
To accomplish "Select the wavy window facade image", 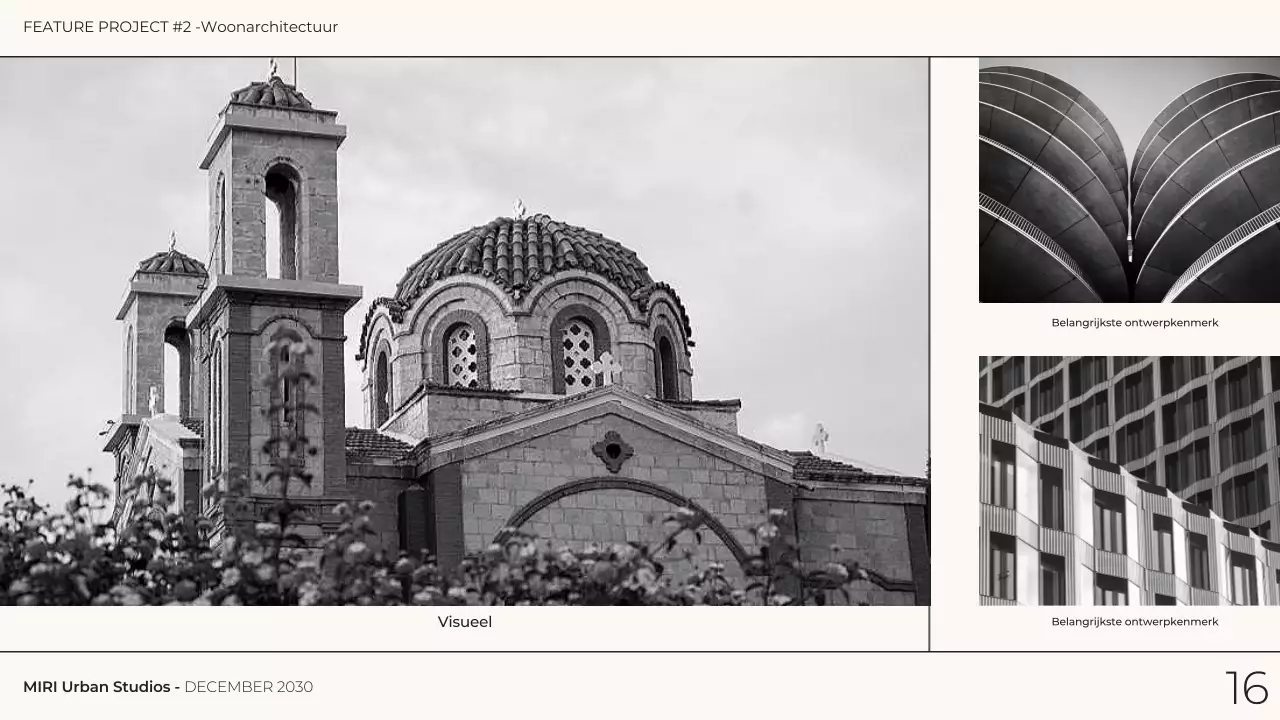I will tap(1129, 480).
